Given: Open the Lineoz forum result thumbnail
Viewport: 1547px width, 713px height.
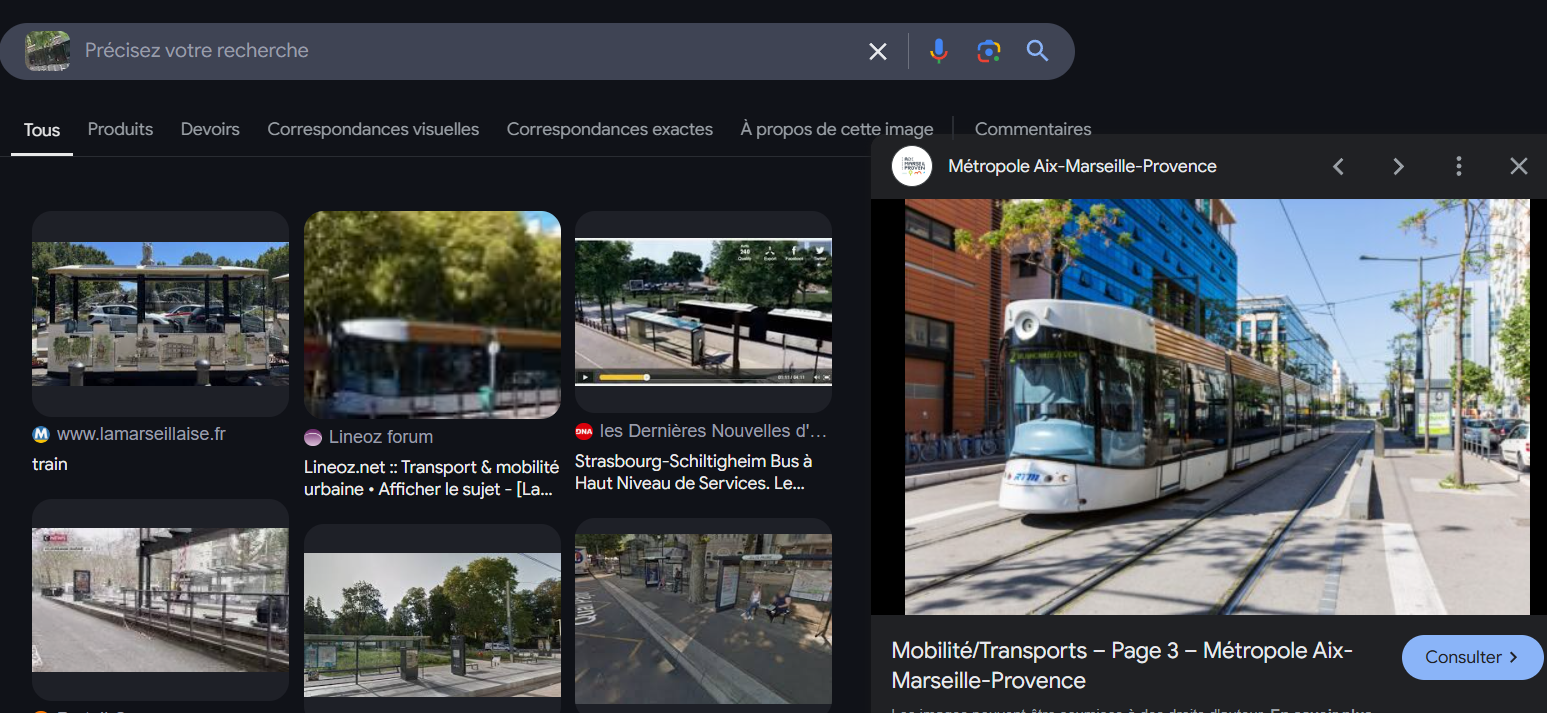Looking at the screenshot, I should (x=432, y=314).
